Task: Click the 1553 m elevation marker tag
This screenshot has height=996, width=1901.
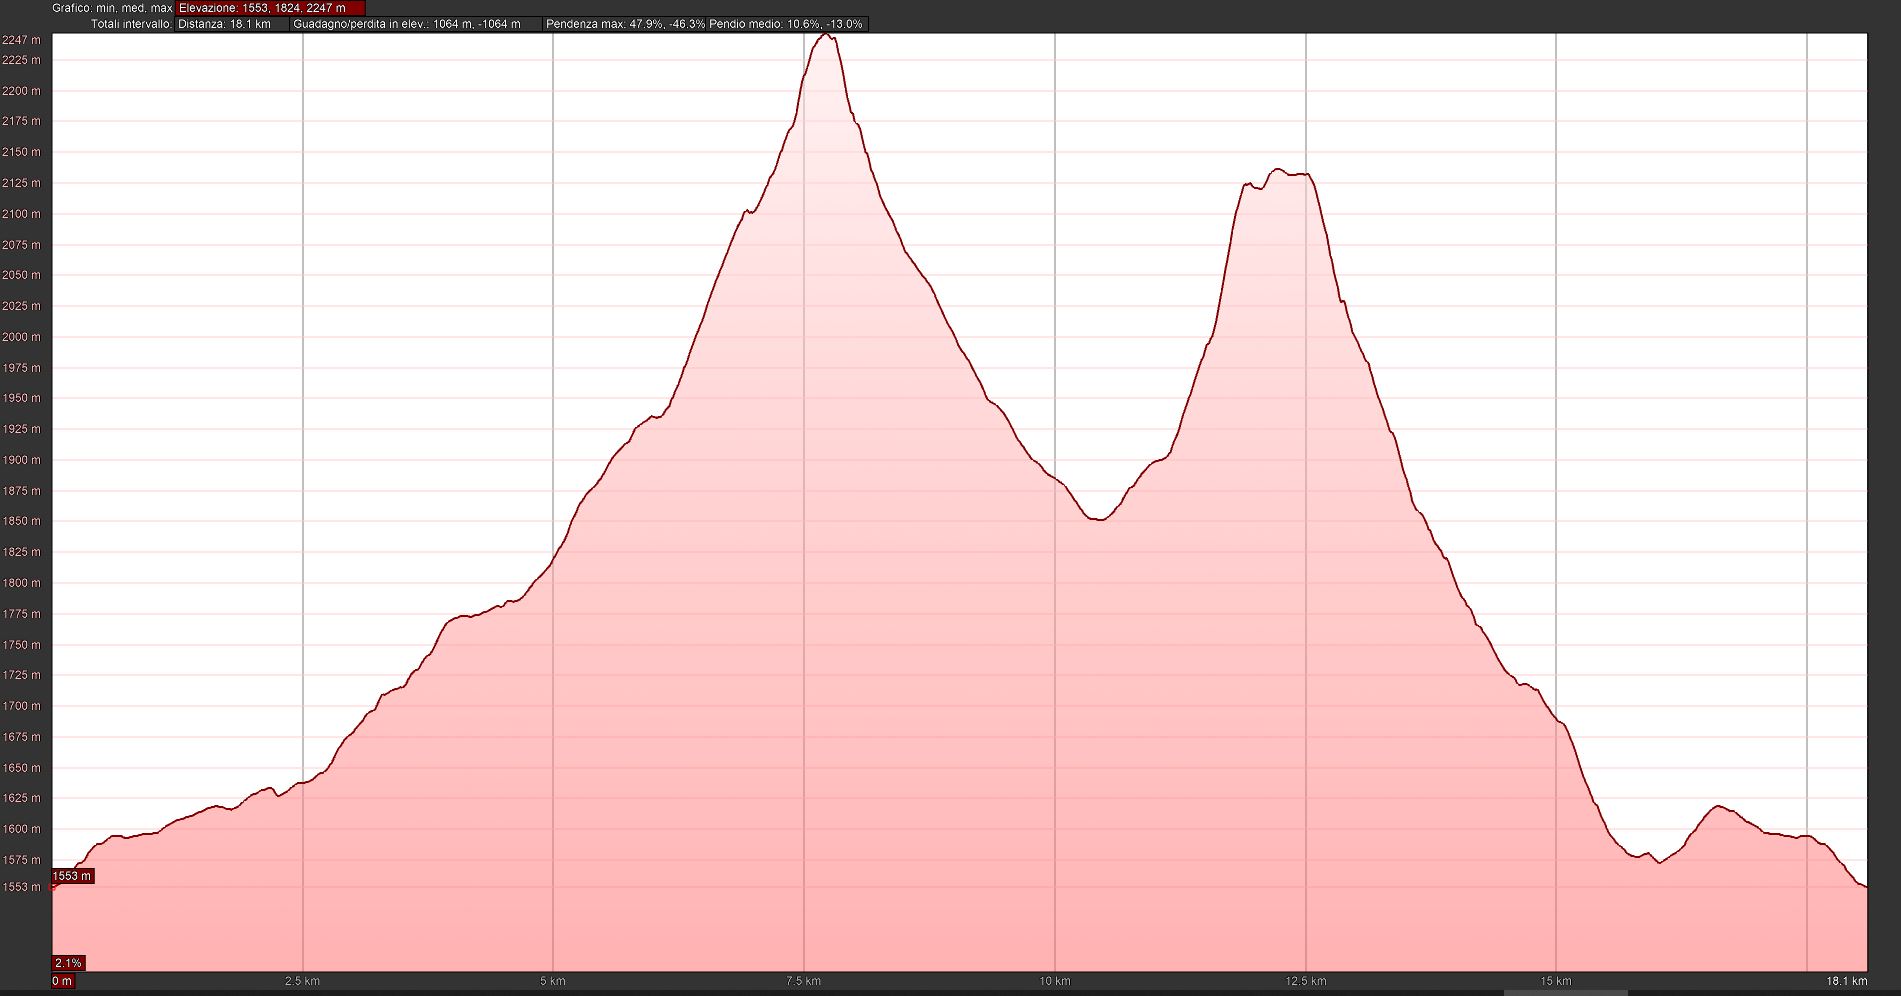Action: coord(72,876)
